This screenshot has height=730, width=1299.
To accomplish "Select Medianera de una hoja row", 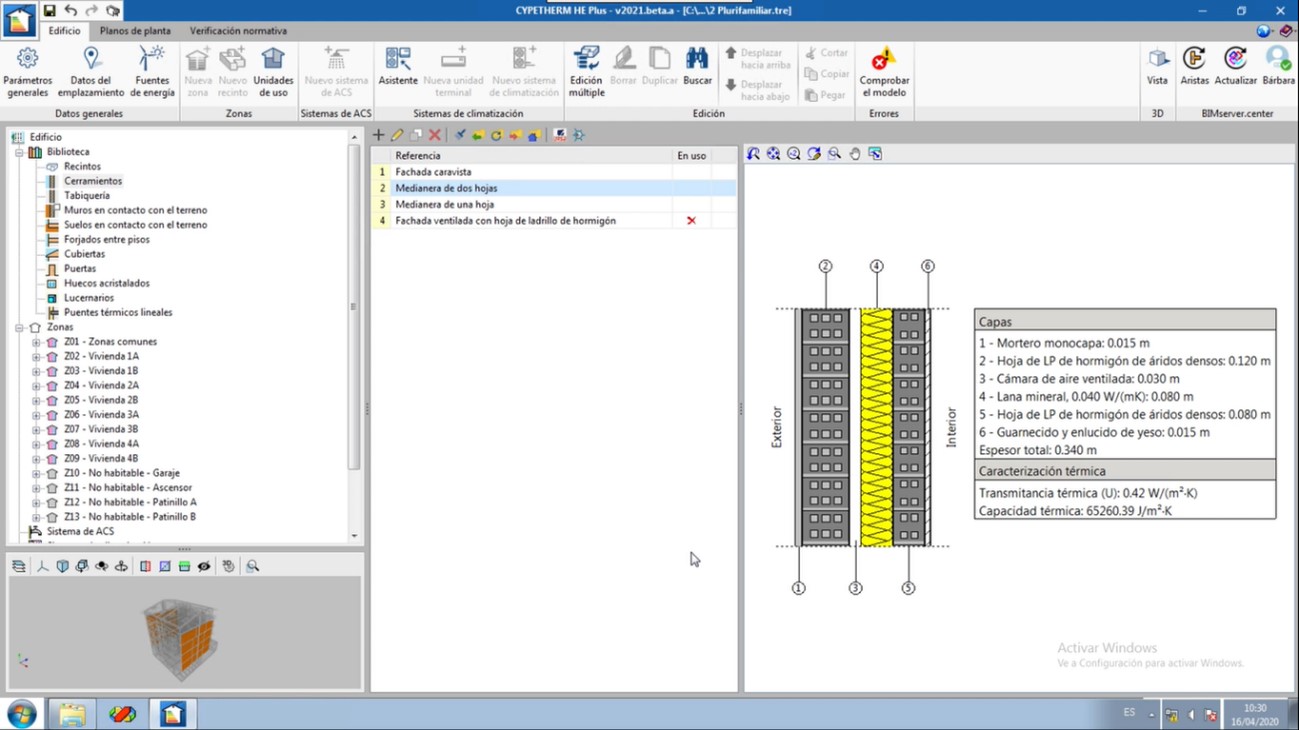I will [554, 204].
